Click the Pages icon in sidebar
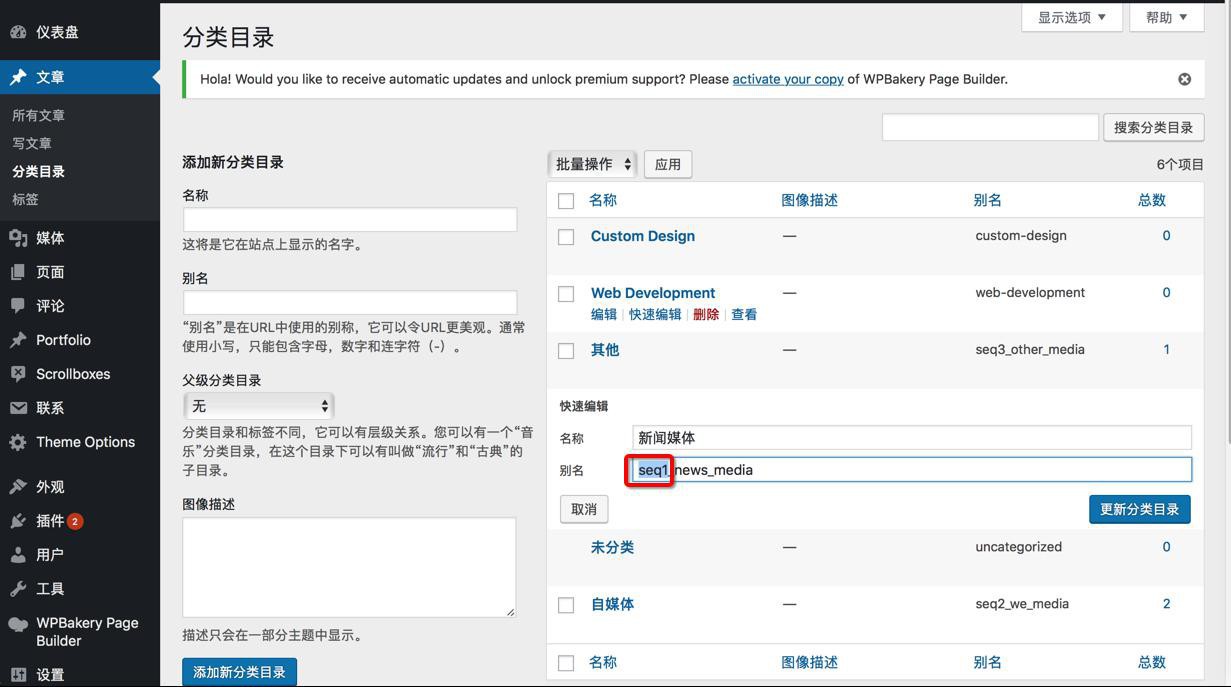Viewport: 1231px width, 687px height. pyautogui.click(x=18, y=272)
